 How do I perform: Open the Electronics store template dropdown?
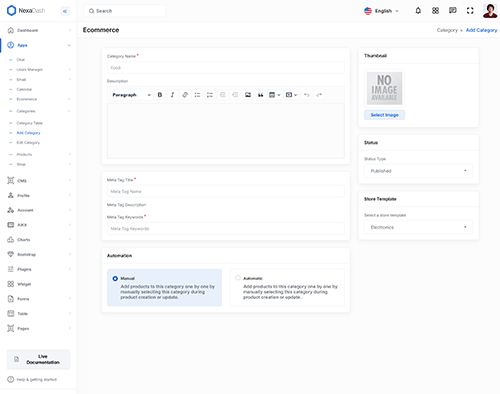click(418, 227)
